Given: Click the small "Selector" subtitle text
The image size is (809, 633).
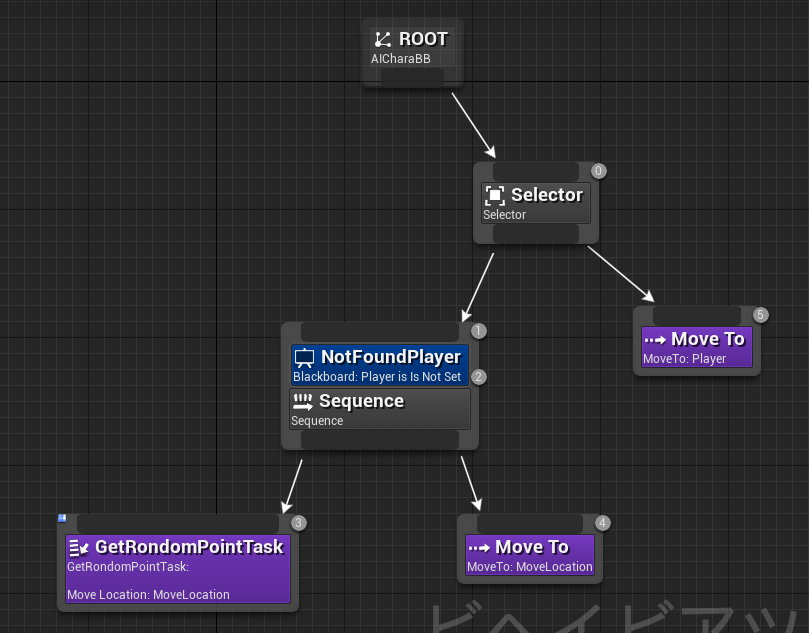Looking at the screenshot, I should click(x=504, y=215).
